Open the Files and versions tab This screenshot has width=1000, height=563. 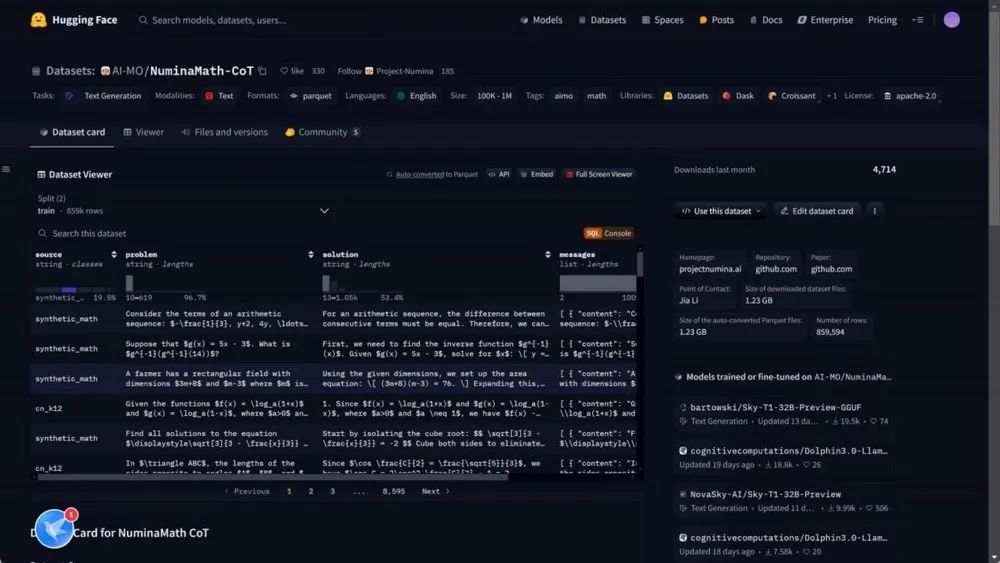point(224,132)
